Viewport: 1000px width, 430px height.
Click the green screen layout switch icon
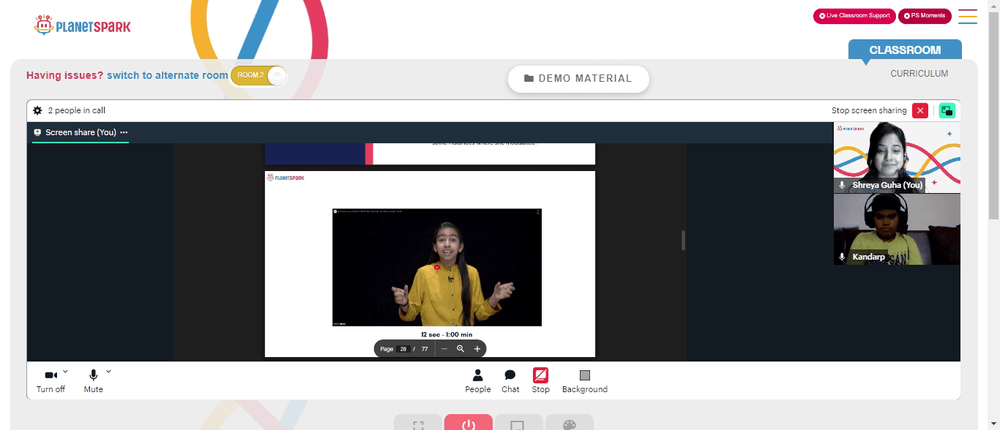pos(947,110)
